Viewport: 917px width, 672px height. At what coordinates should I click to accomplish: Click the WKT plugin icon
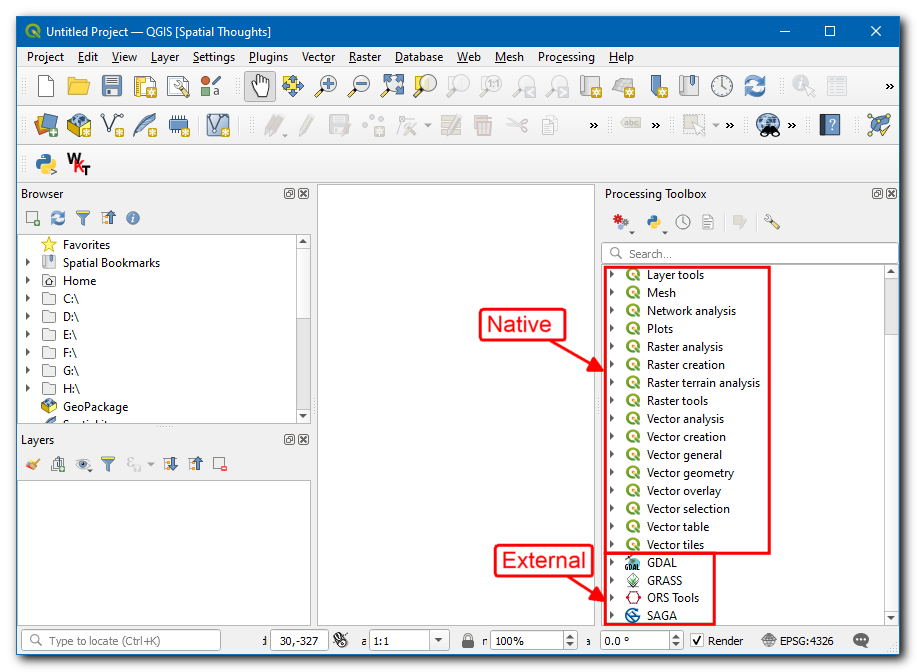click(77, 163)
